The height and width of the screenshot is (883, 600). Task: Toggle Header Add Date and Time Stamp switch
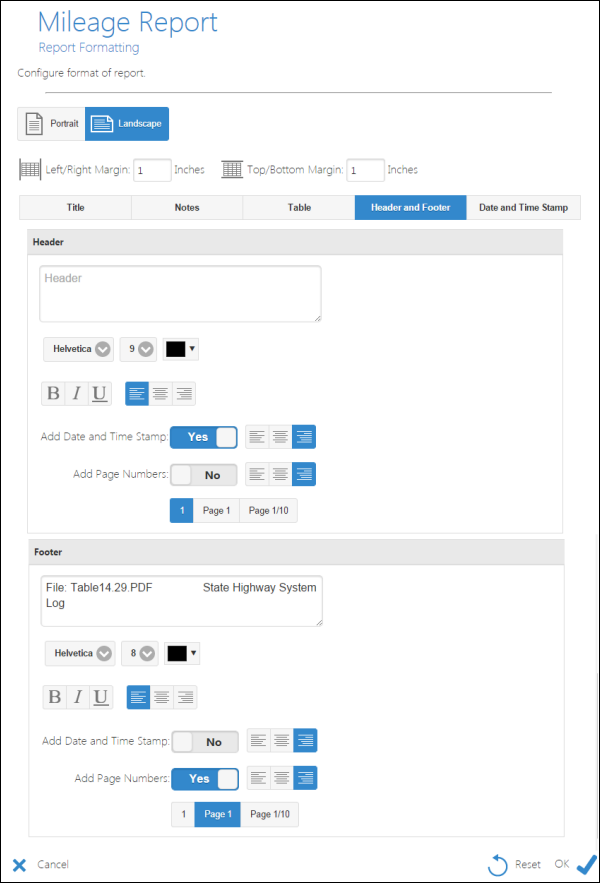click(204, 437)
